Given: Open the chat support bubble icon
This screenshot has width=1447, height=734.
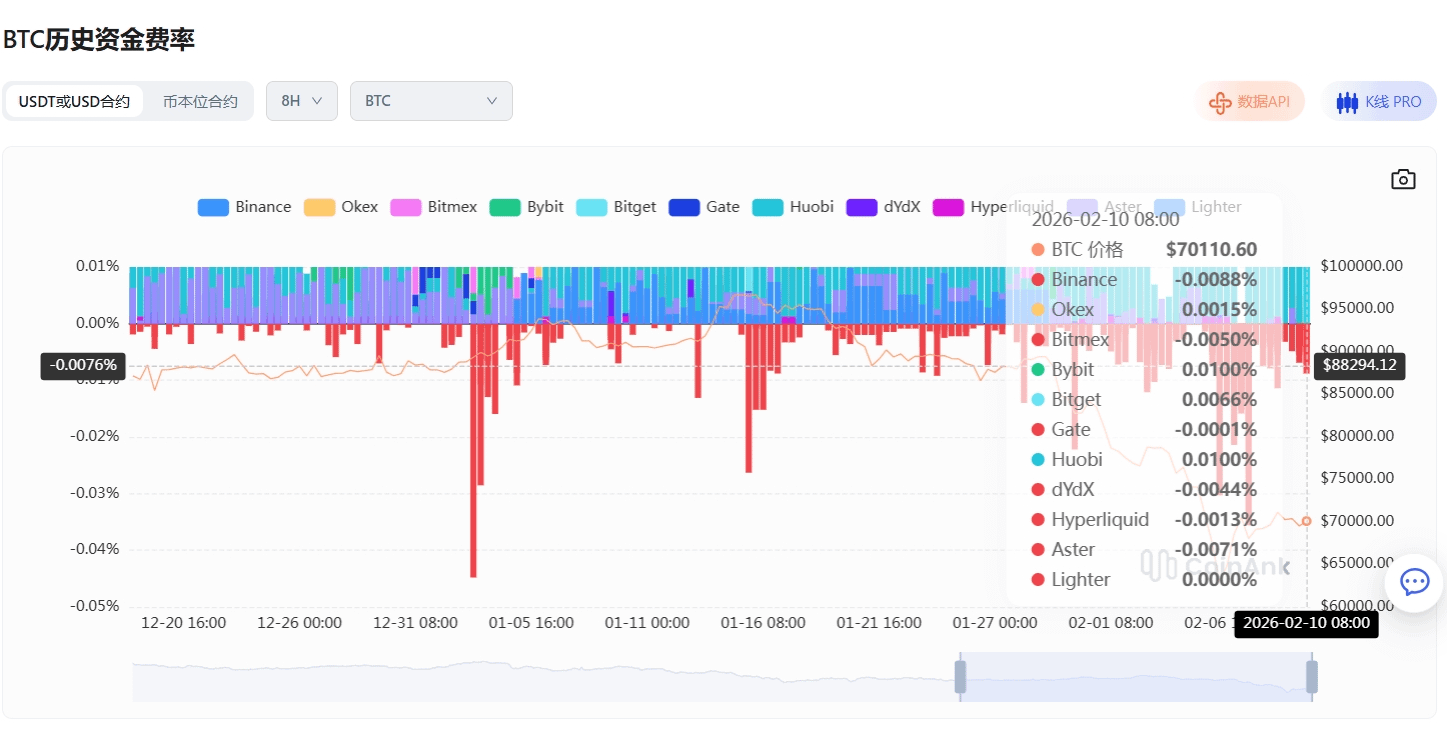Looking at the screenshot, I should [1414, 582].
